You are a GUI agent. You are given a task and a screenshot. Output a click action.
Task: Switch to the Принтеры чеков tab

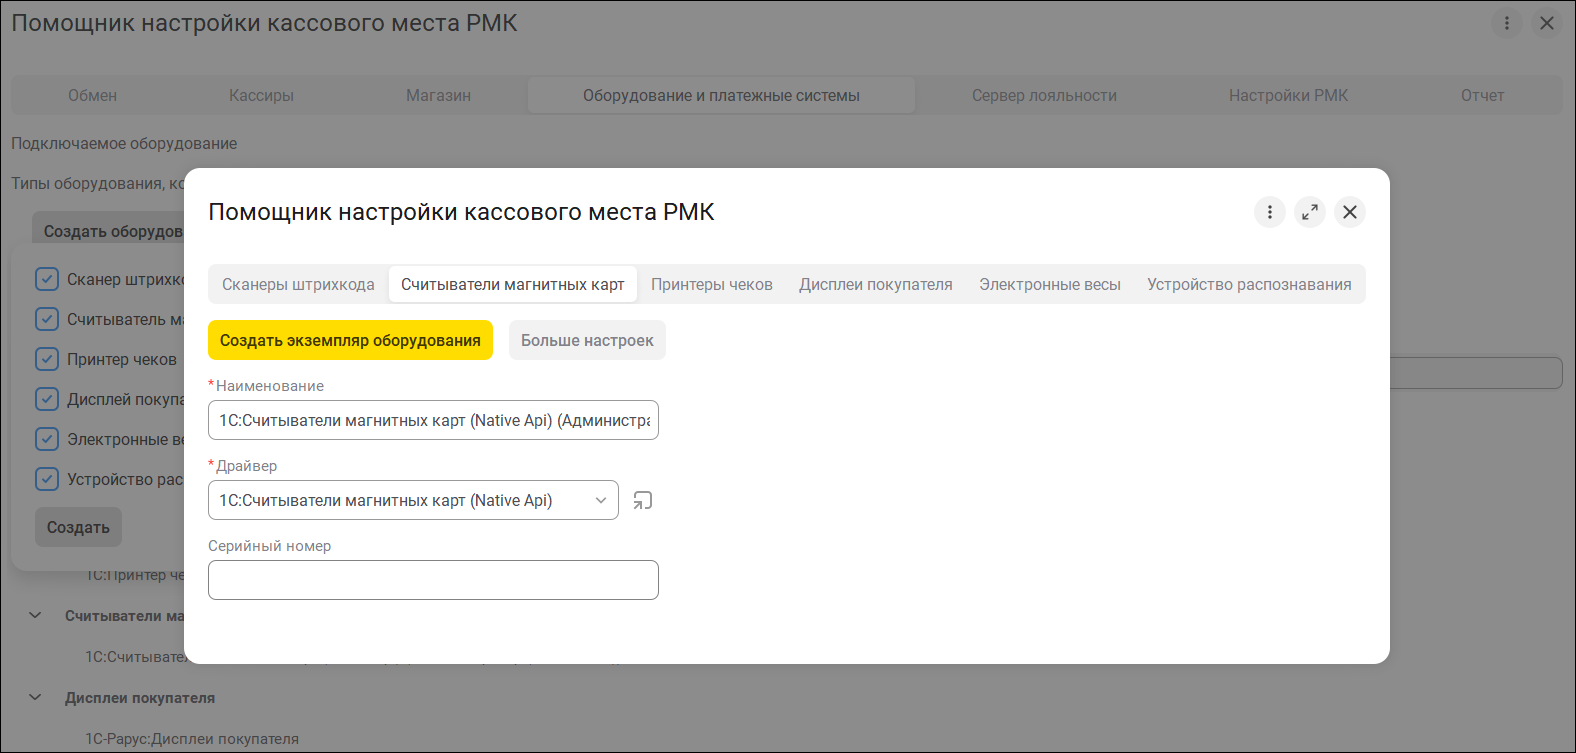coord(712,285)
